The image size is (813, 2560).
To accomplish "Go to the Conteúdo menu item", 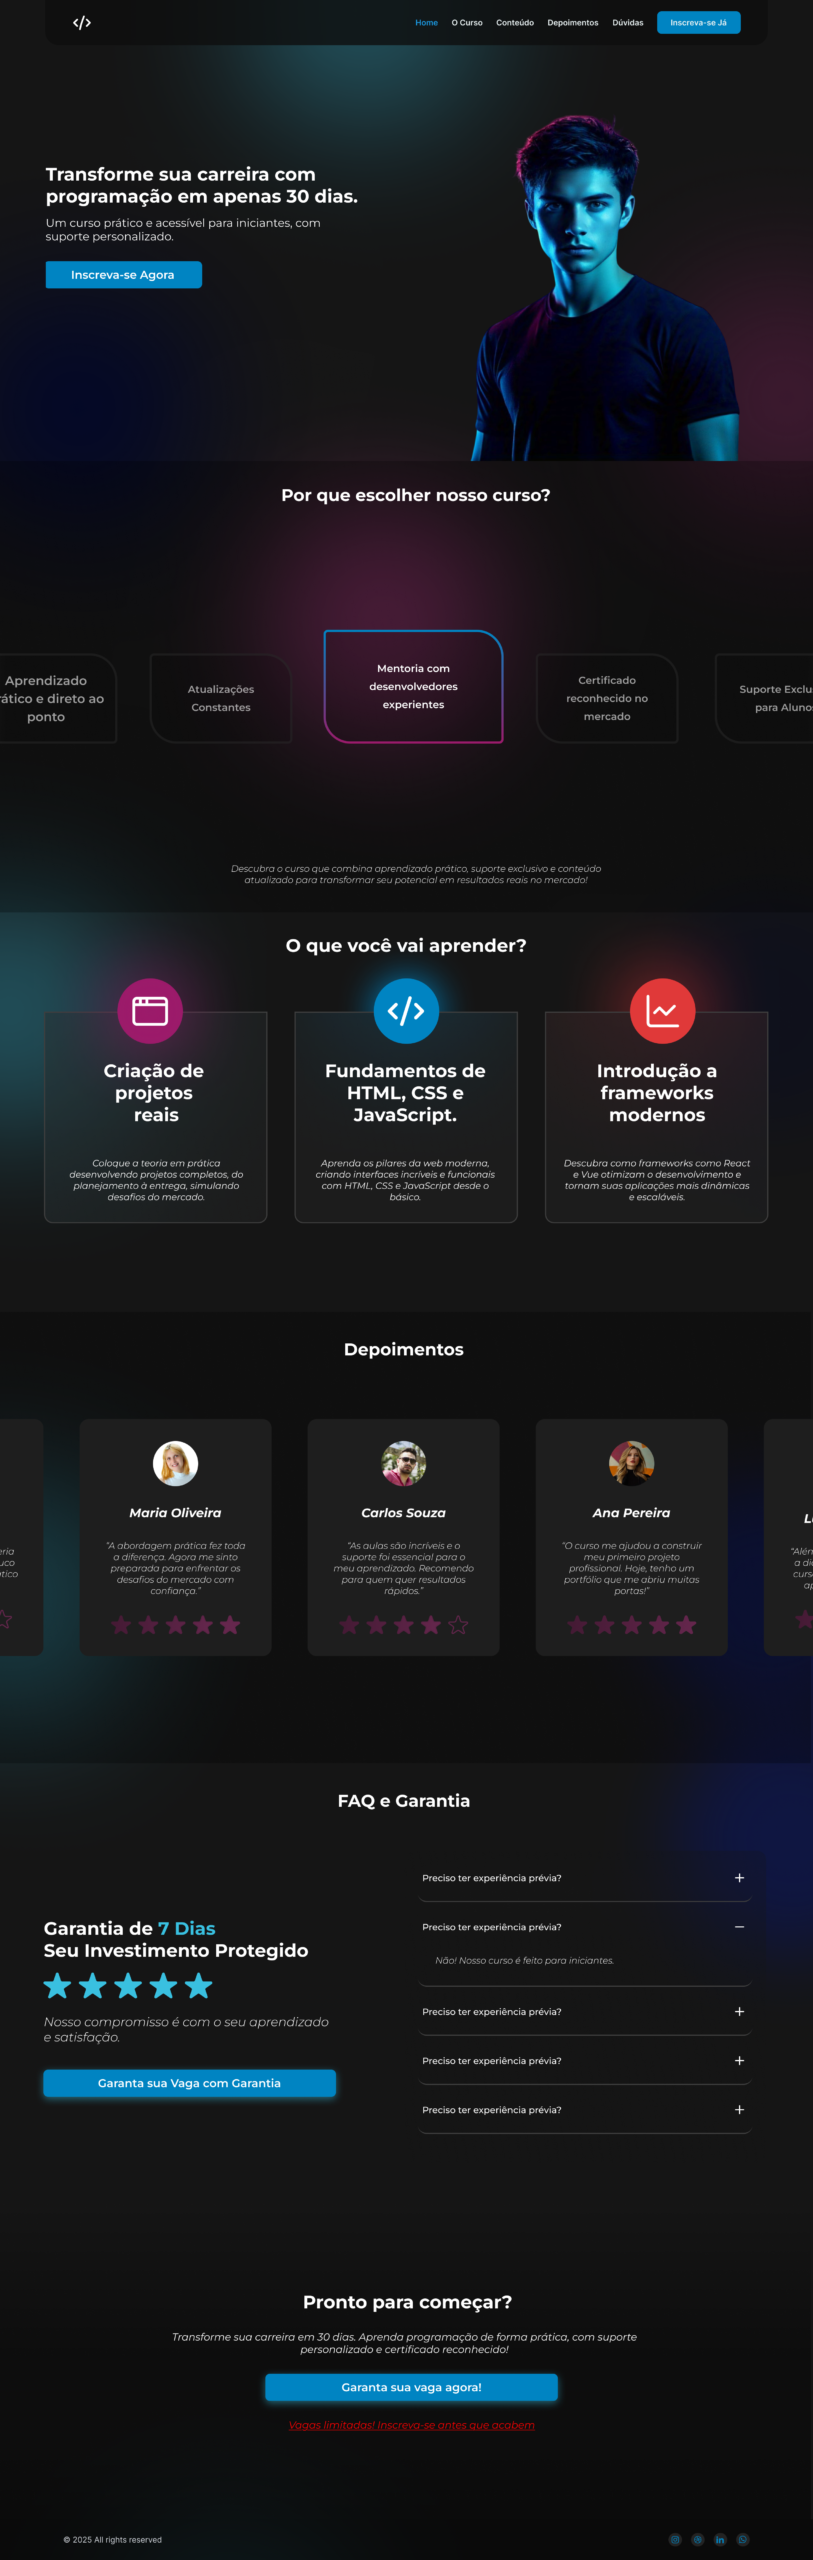I will [515, 22].
